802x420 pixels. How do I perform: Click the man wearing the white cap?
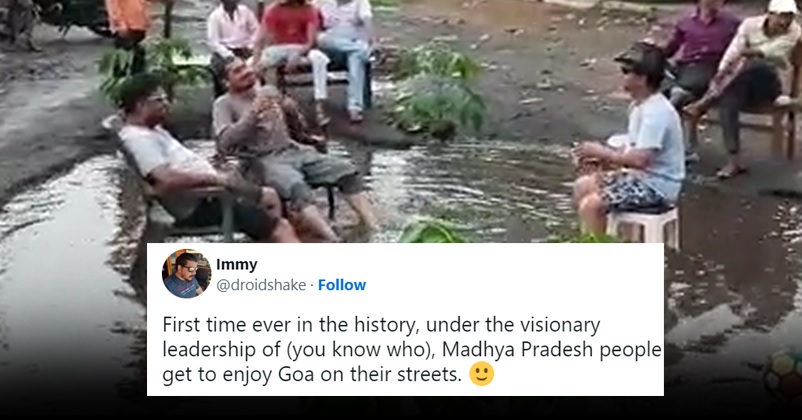click(x=747, y=82)
